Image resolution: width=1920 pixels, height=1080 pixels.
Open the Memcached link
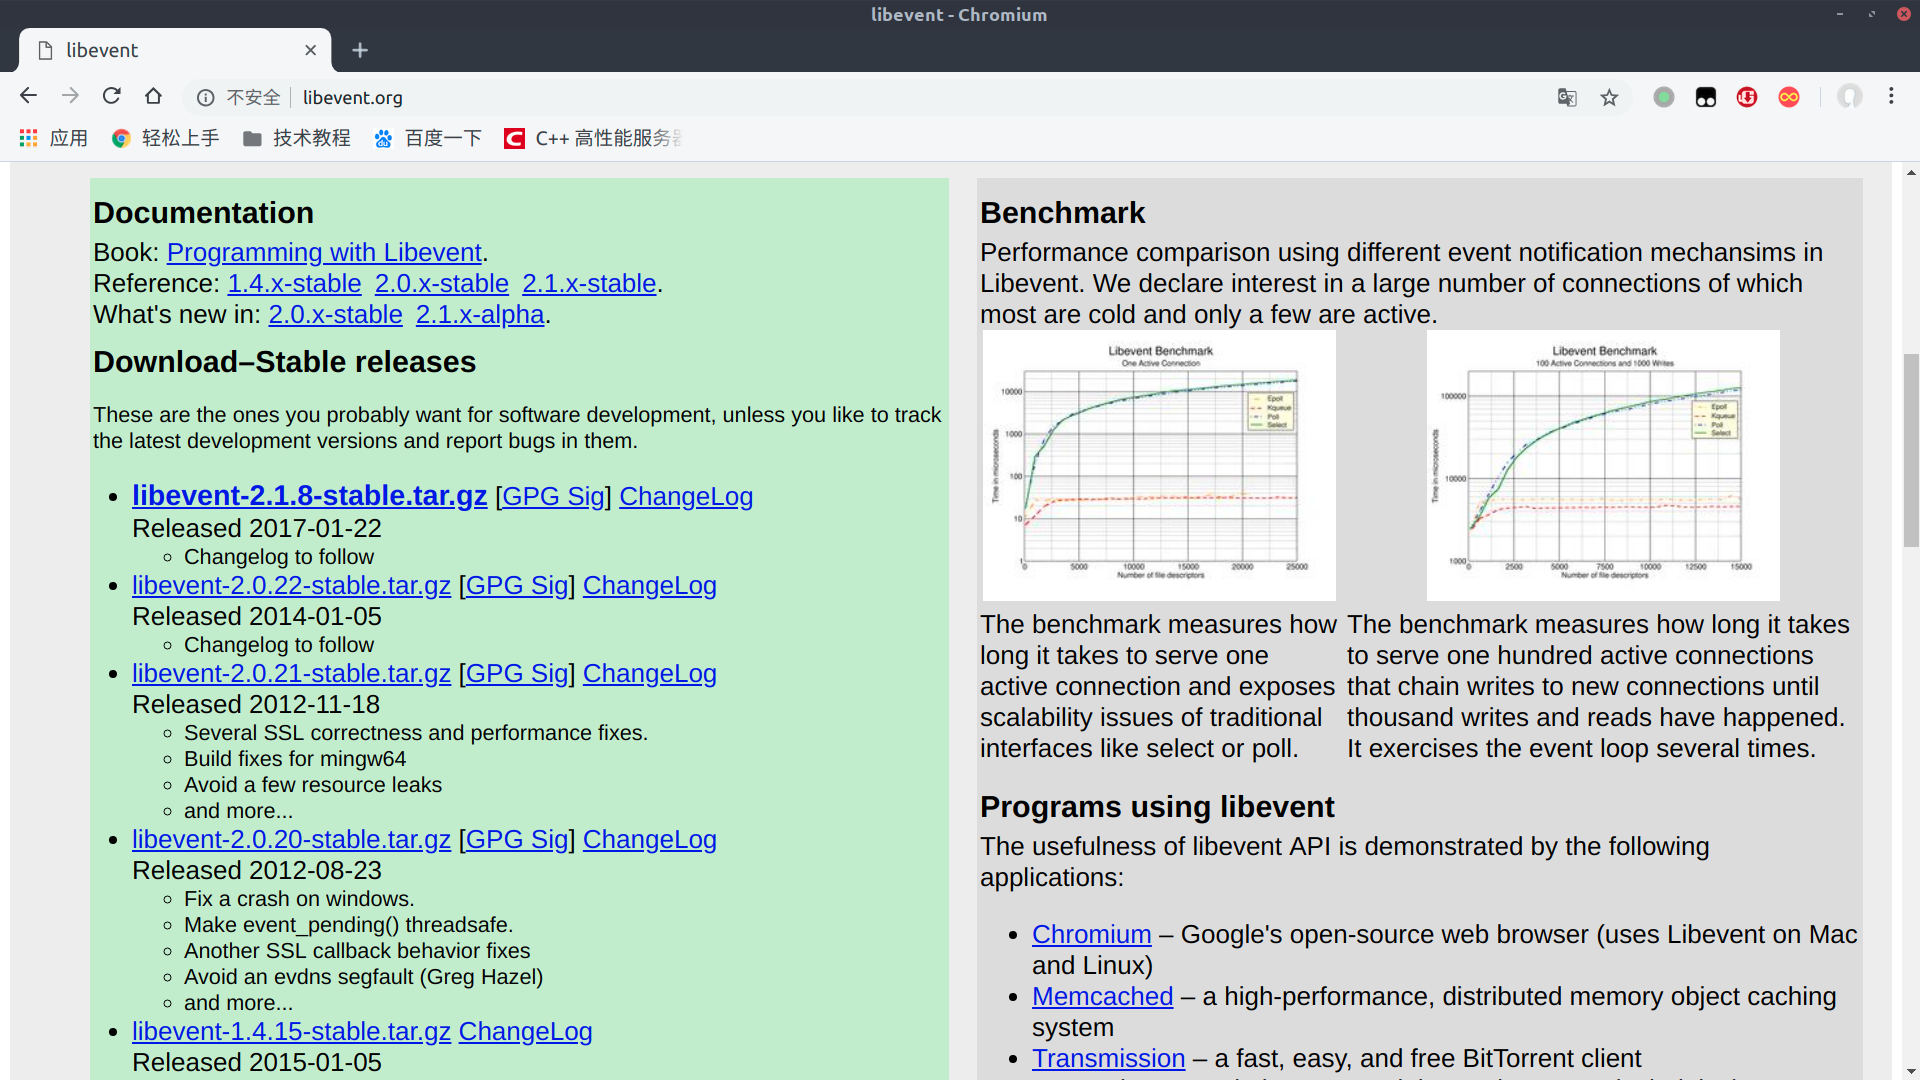[x=1102, y=997]
